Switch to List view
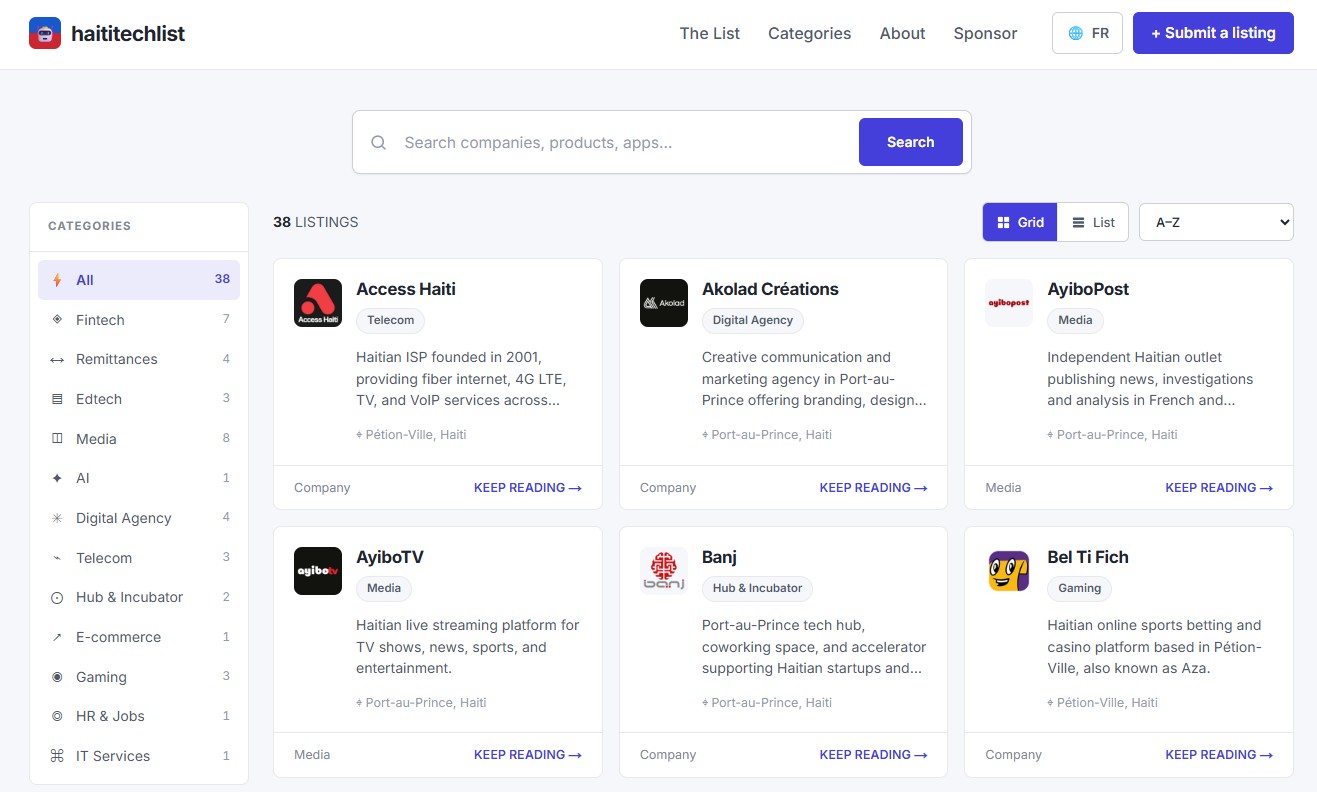This screenshot has height=792, width=1317. click(x=1093, y=222)
